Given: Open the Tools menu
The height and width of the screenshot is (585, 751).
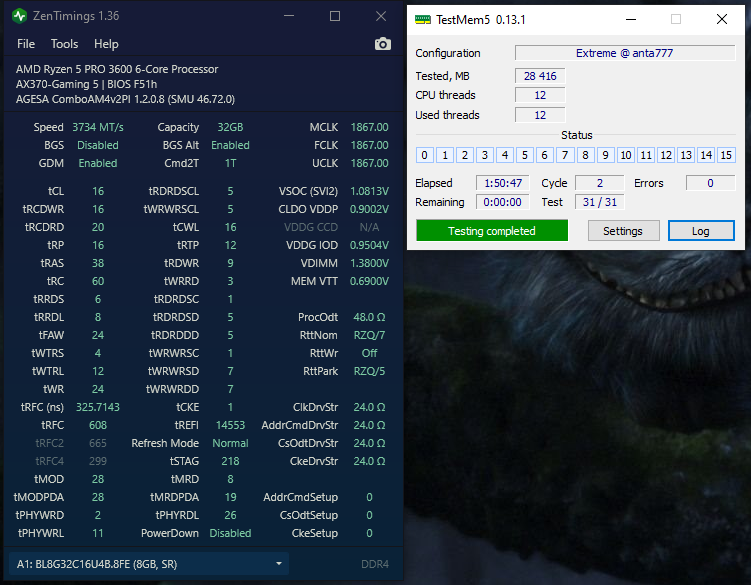Looking at the screenshot, I should [x=64, y=44].
